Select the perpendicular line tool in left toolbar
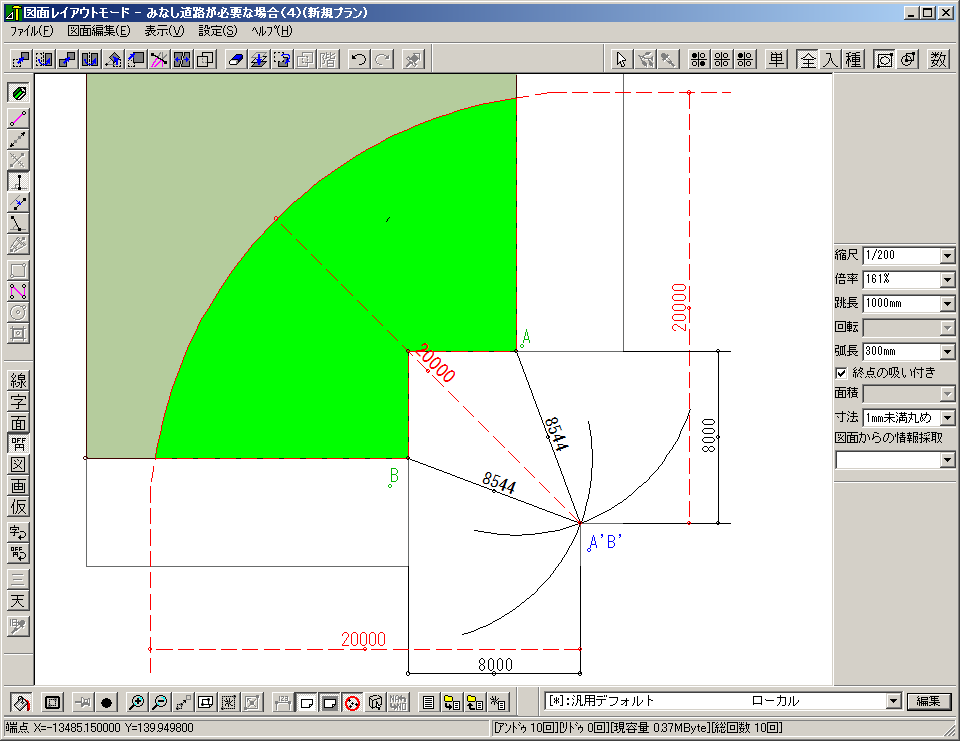960x741 pixels. 18,181
